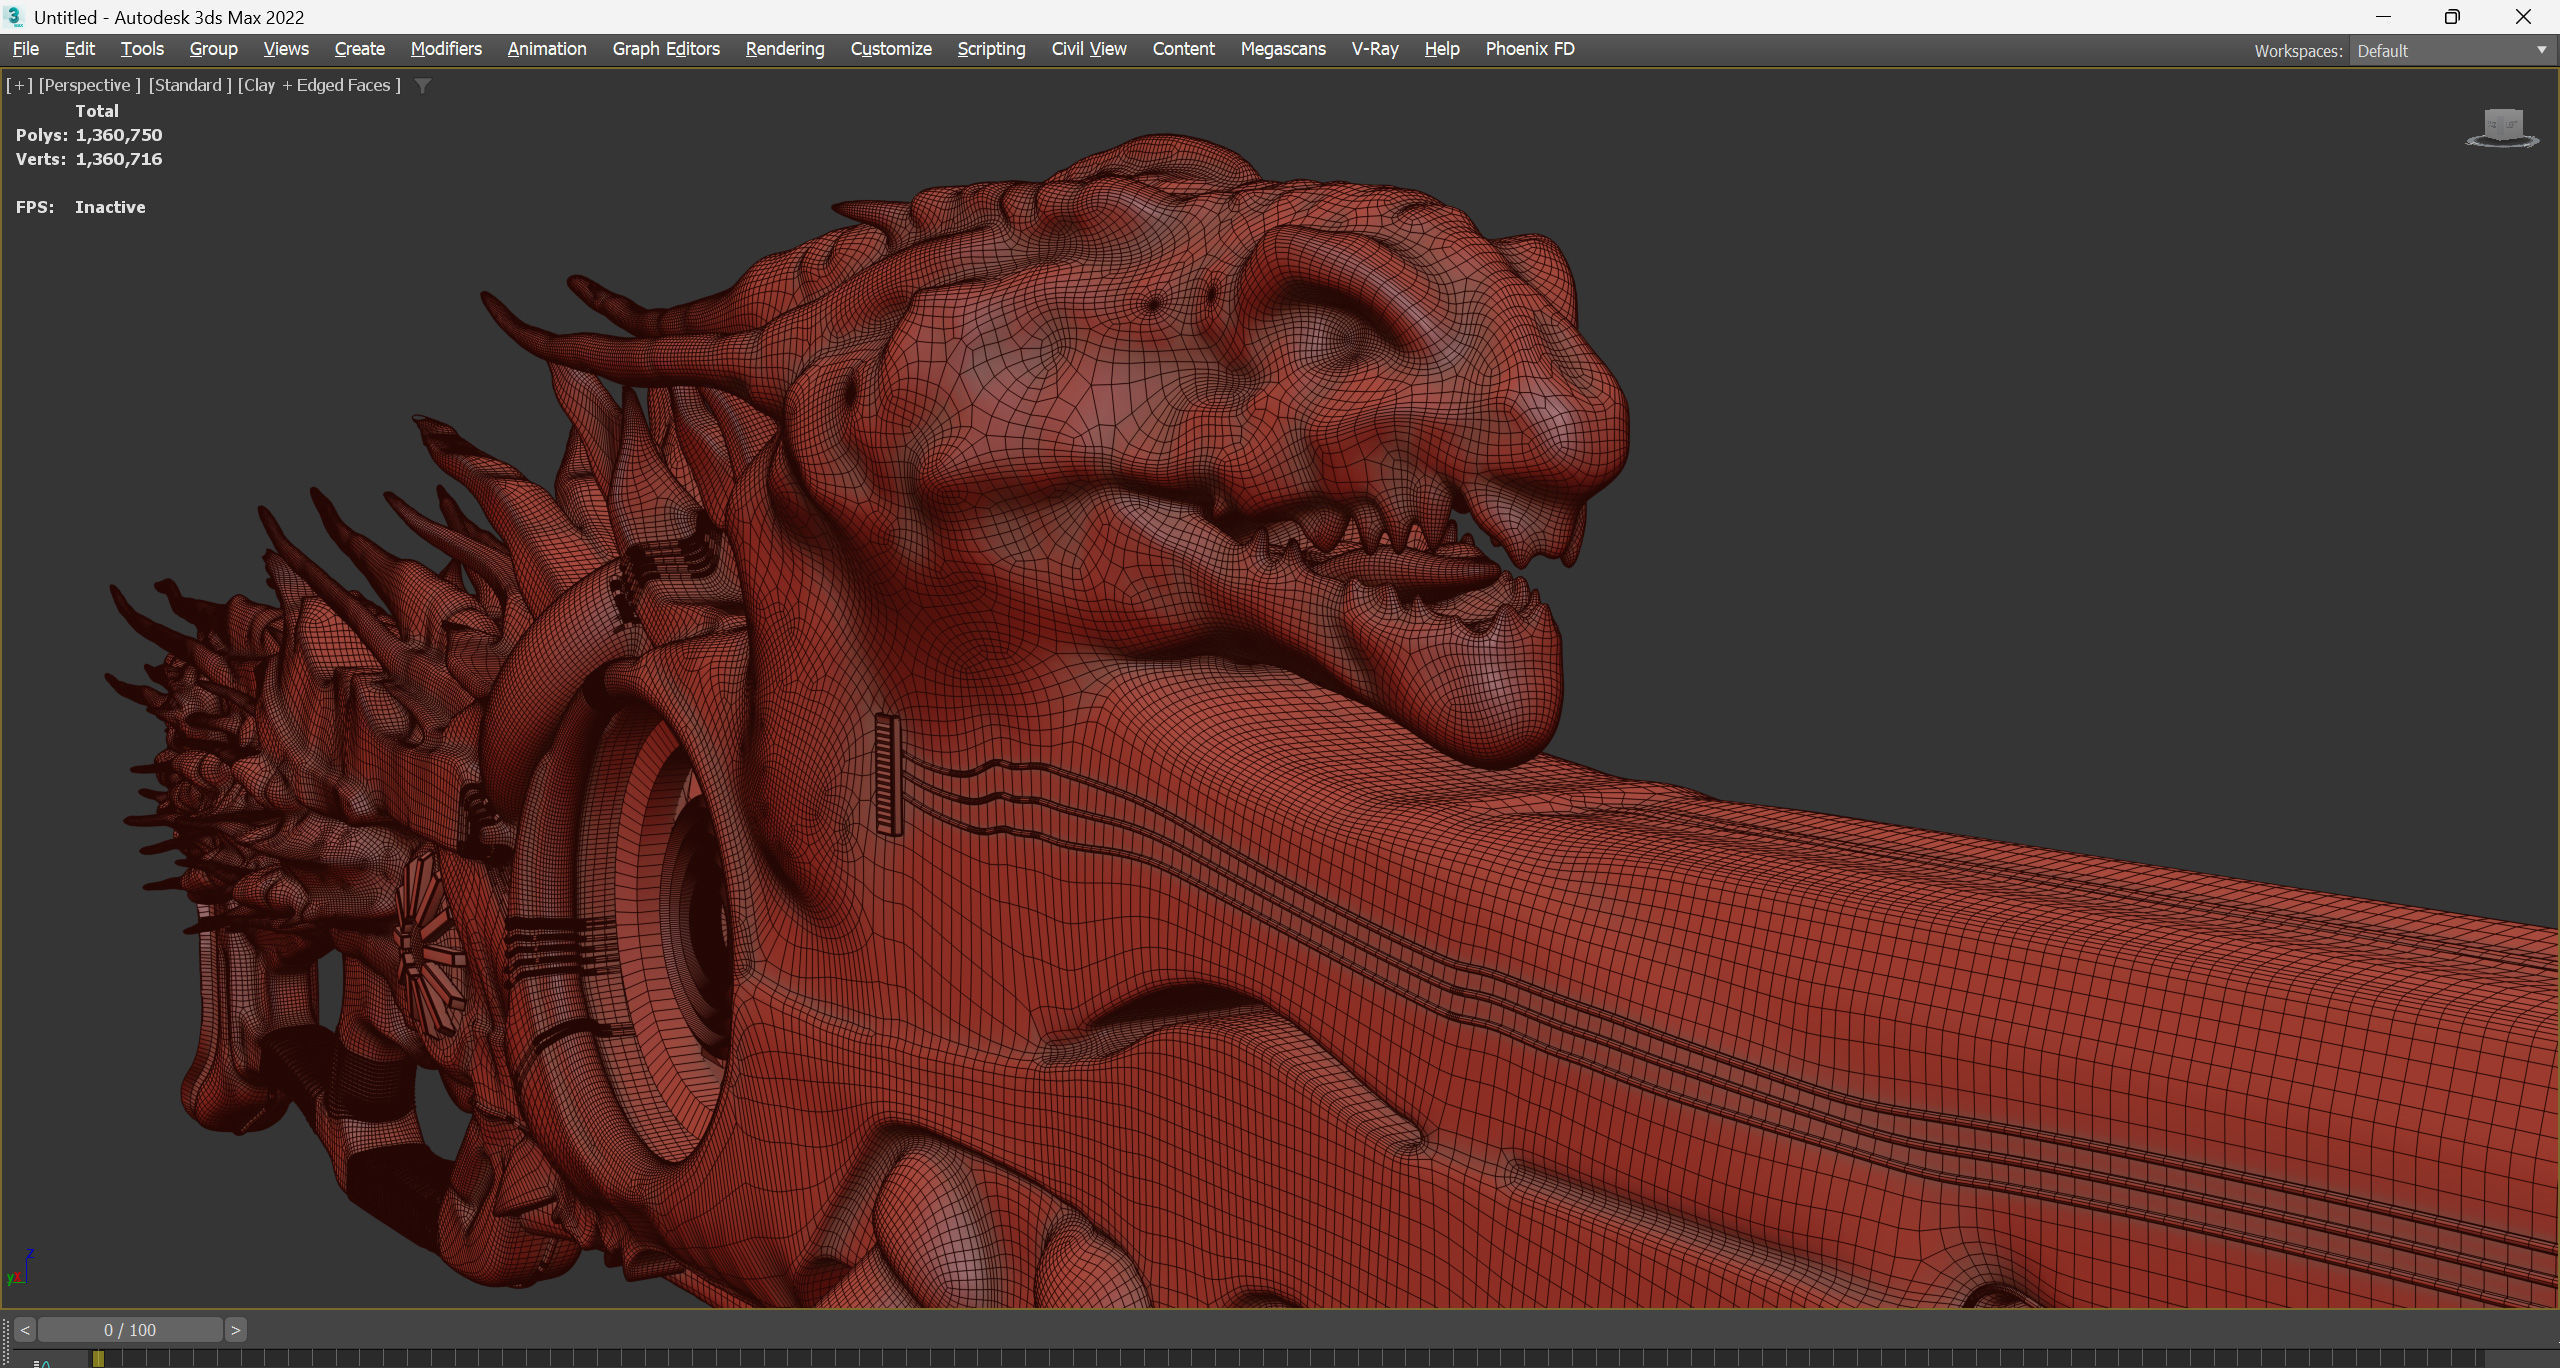Image resolution: width=2560 pixels, height=1368 pixels.
Task: Click the yellow frame marker on the track bar
Action: [x=98, y=1359]
